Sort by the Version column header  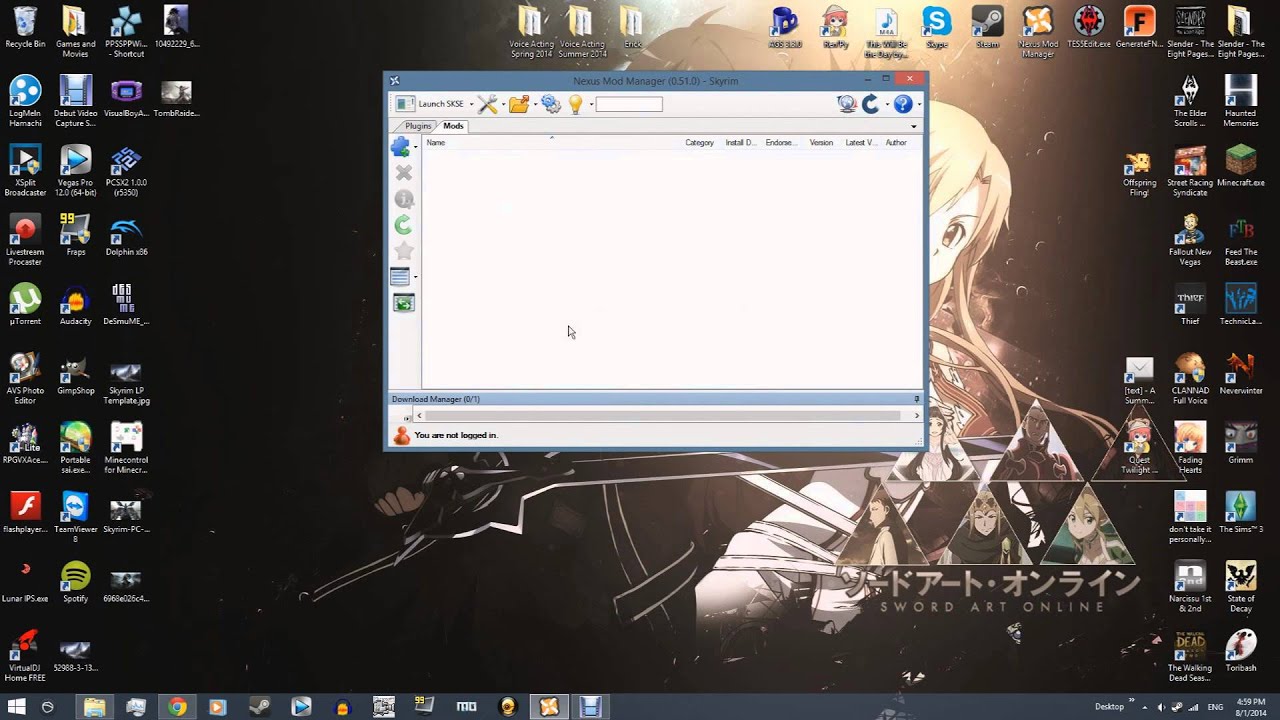(823, 143)
